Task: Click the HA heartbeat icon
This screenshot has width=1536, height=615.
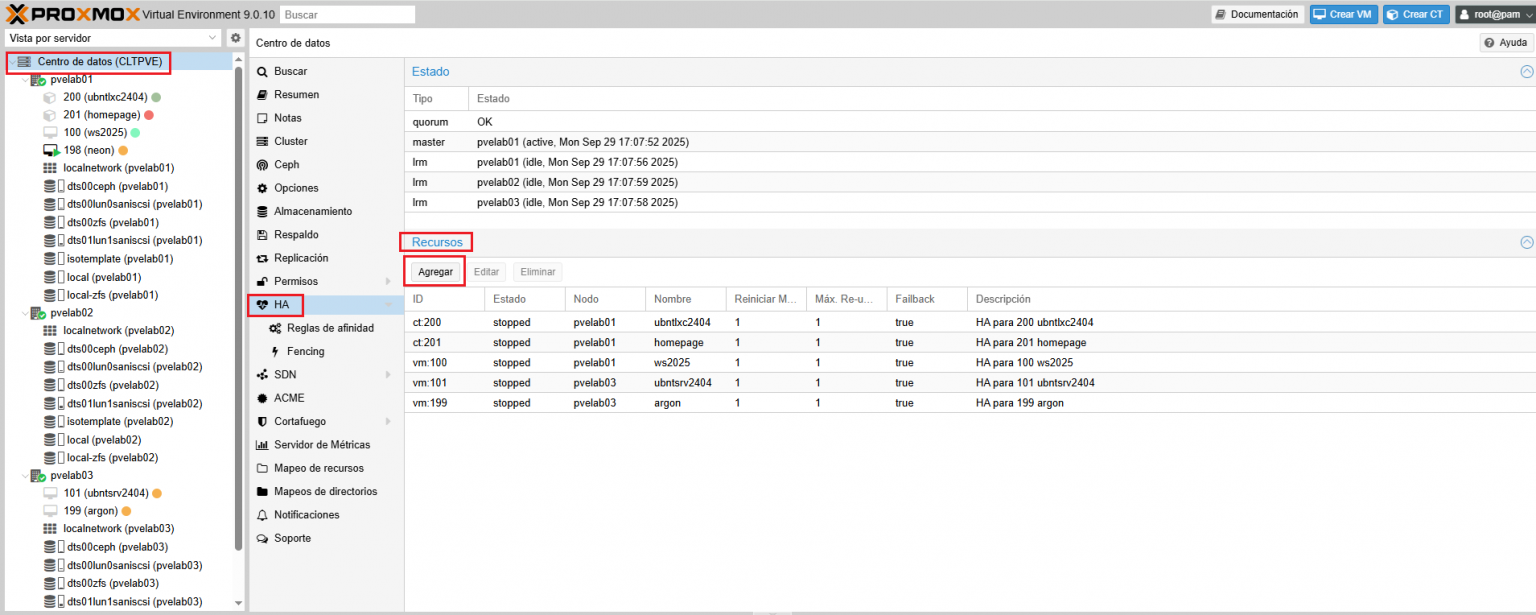Action: click(x=262, y=305)
